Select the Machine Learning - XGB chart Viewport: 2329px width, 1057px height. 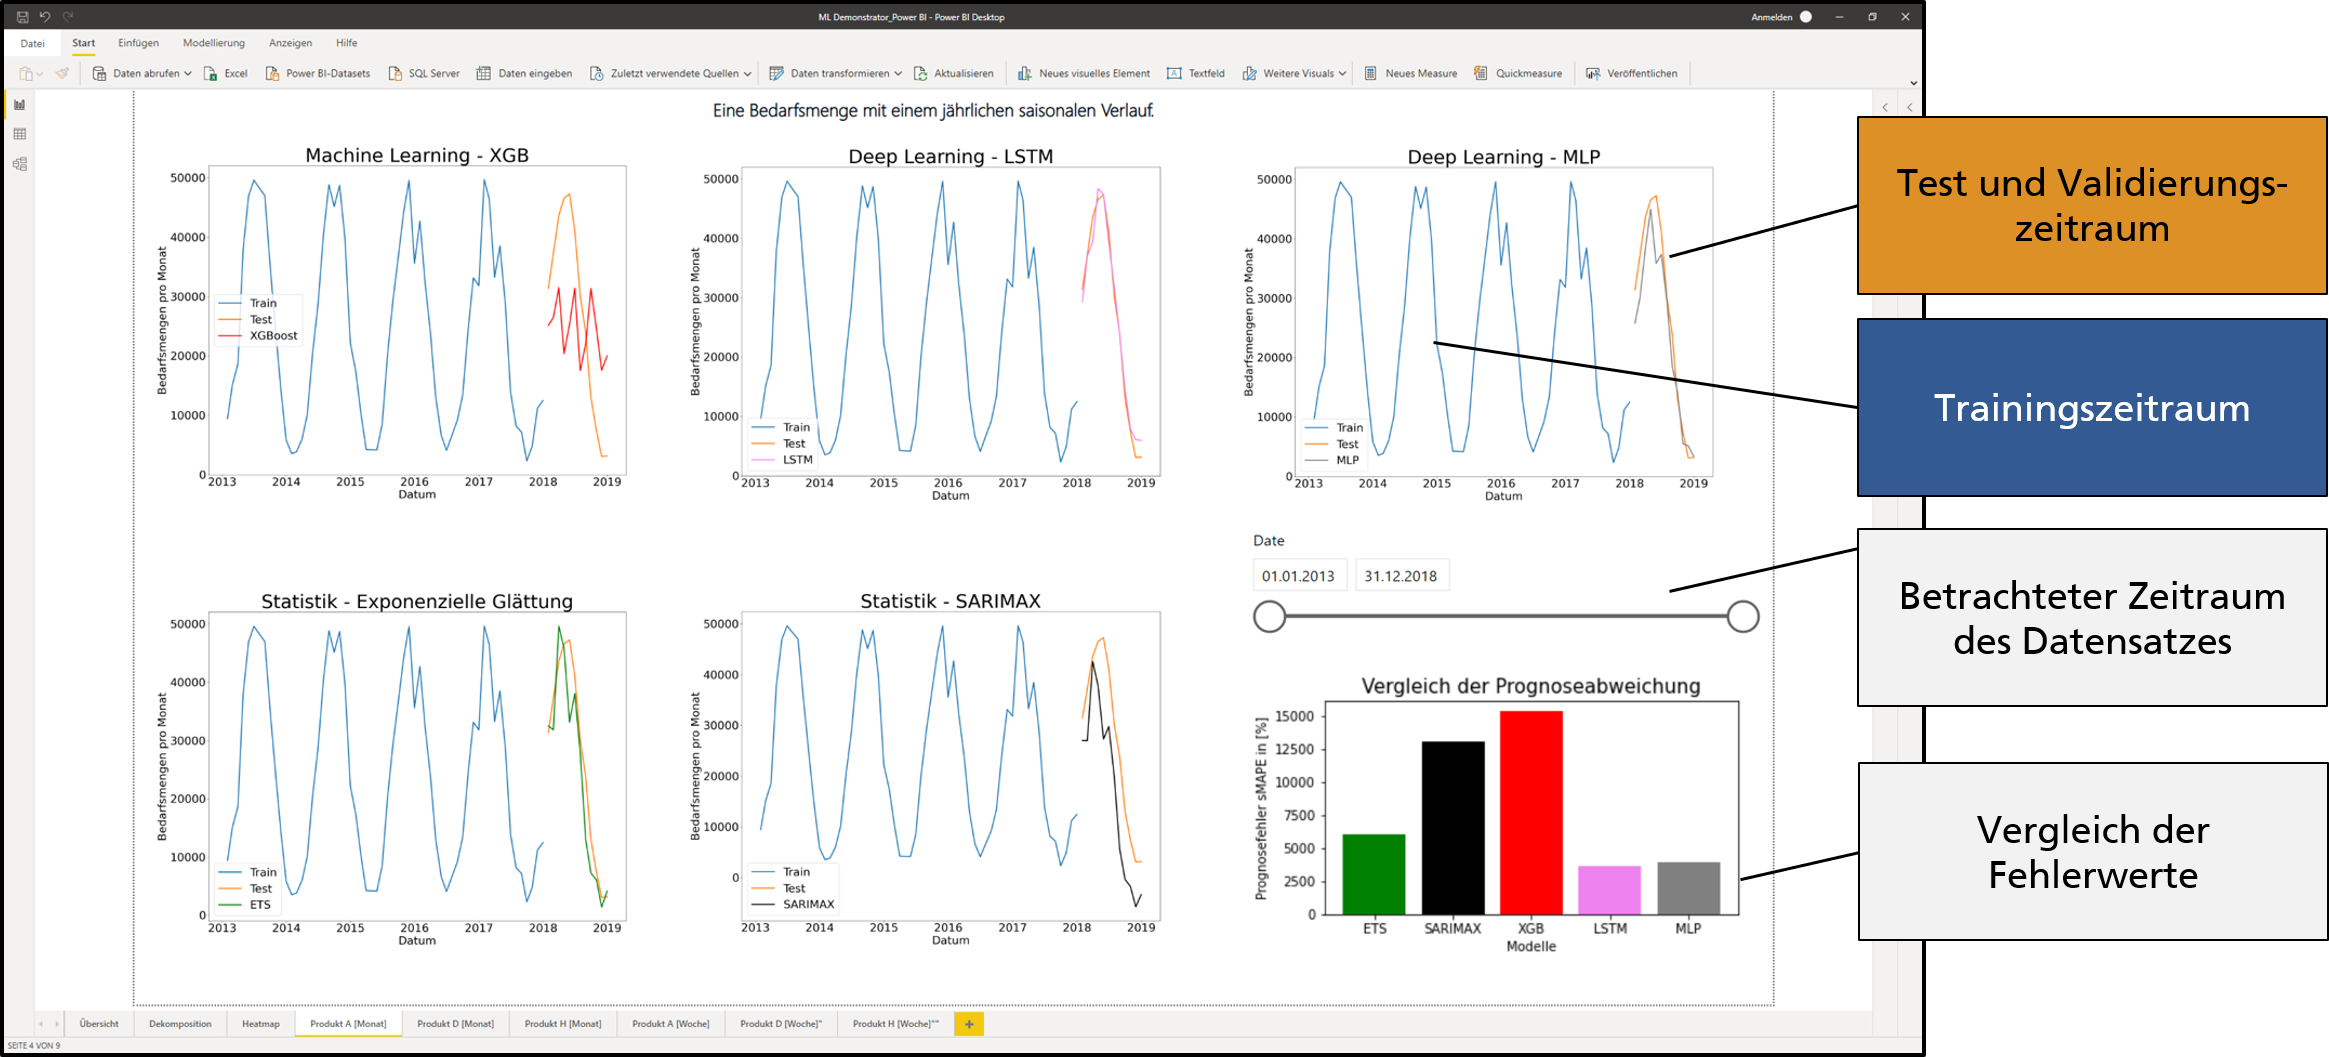[390, 322]
